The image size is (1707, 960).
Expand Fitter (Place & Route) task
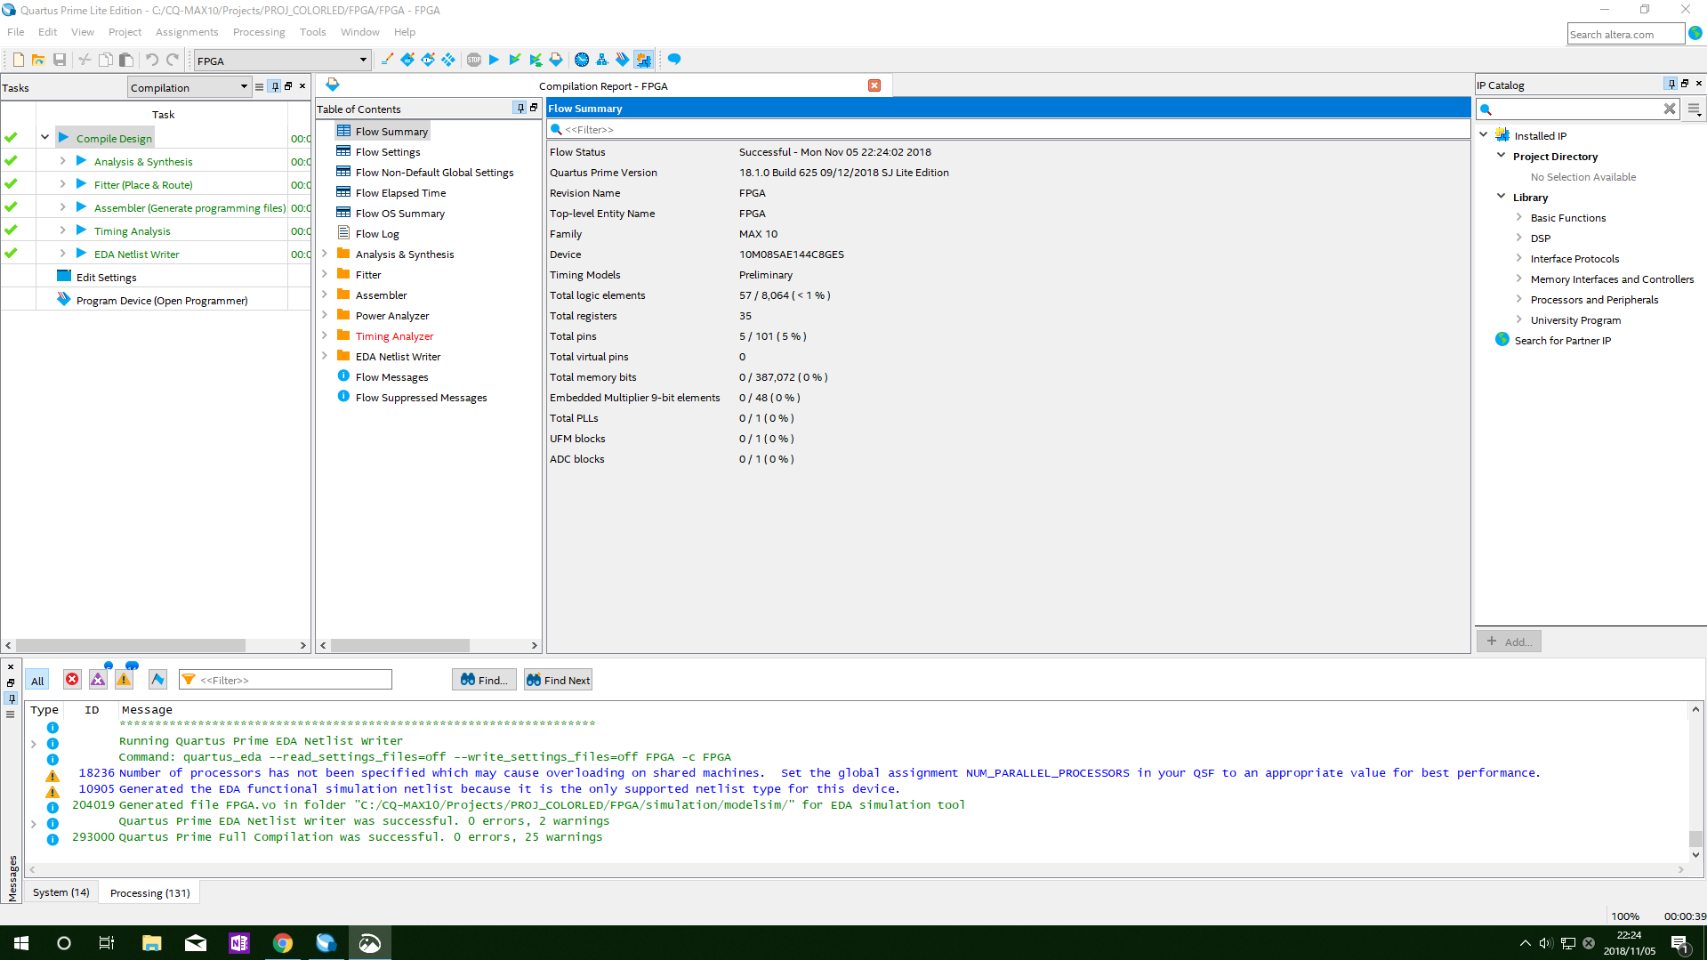pyautogui.click(x=63, y=184)
